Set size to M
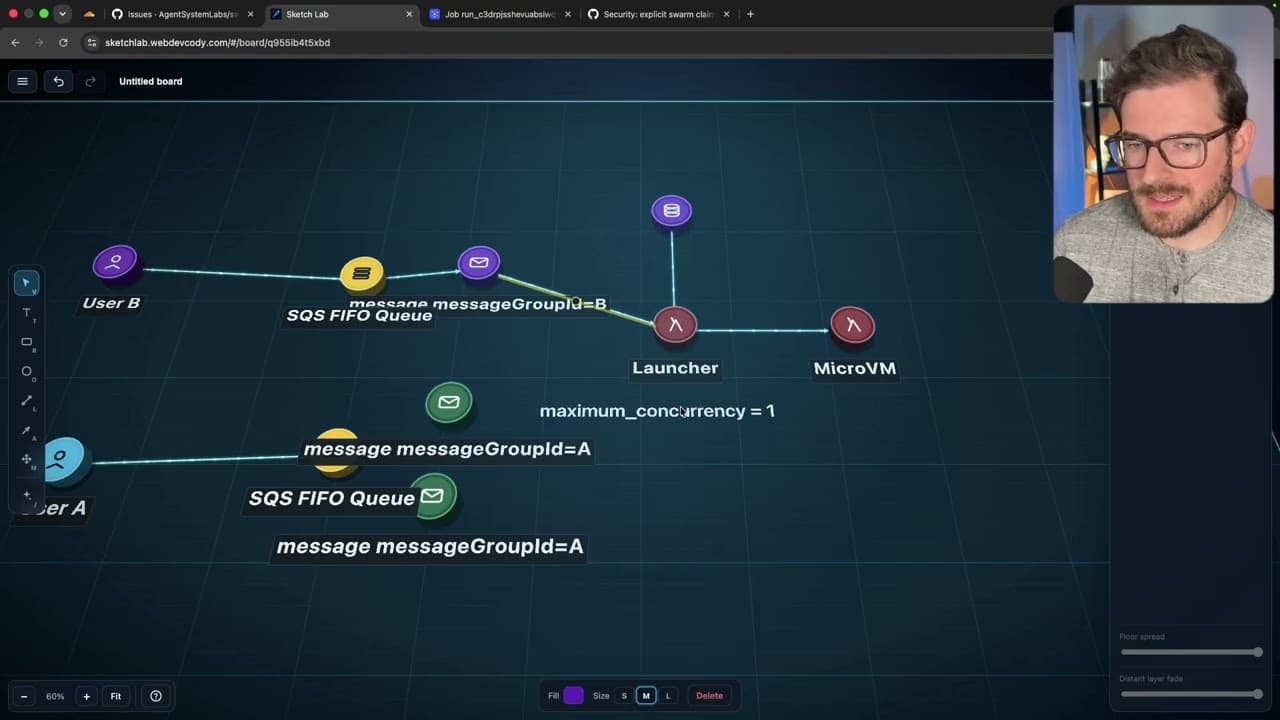The image size is (1280, 720). (646, 696)
